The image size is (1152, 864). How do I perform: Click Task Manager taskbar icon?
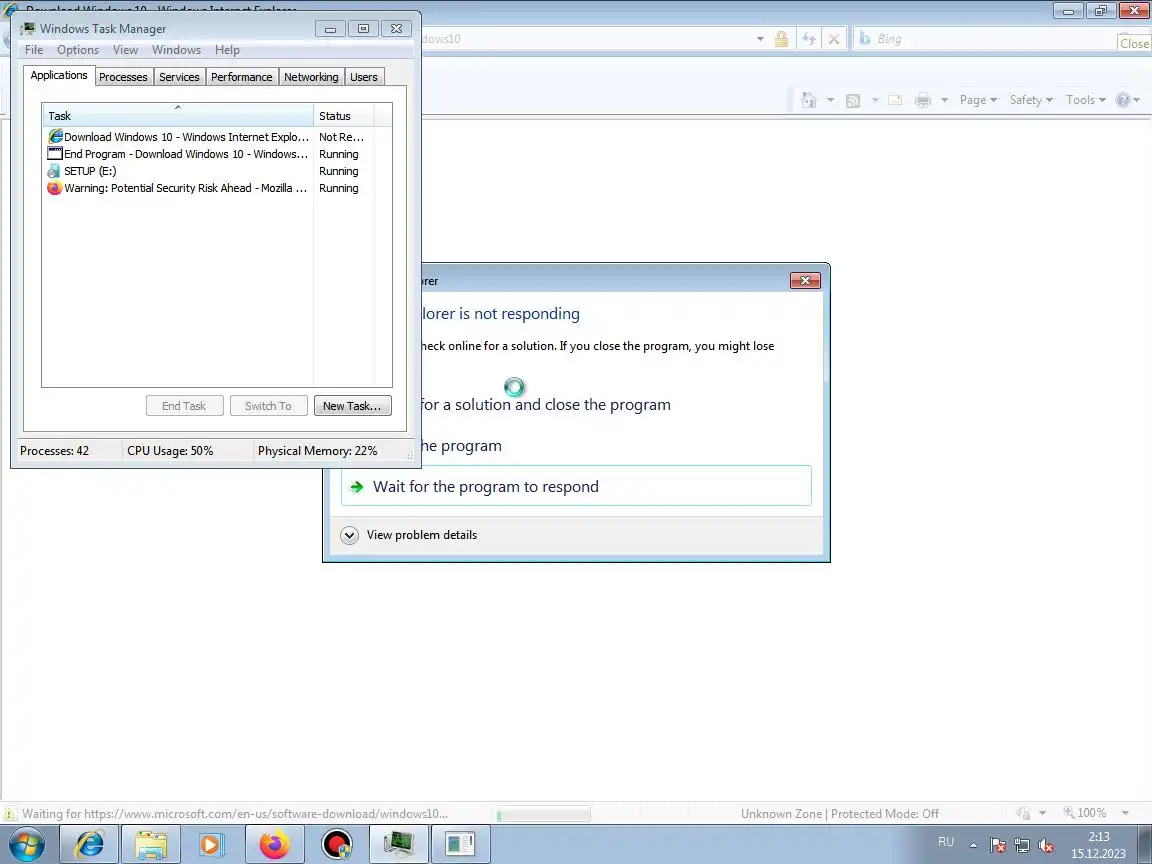tap(398, 844)
